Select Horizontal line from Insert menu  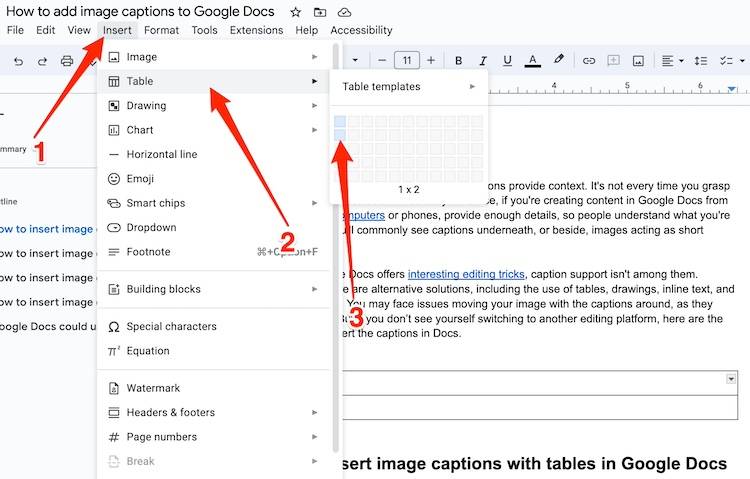coord(161,155)
